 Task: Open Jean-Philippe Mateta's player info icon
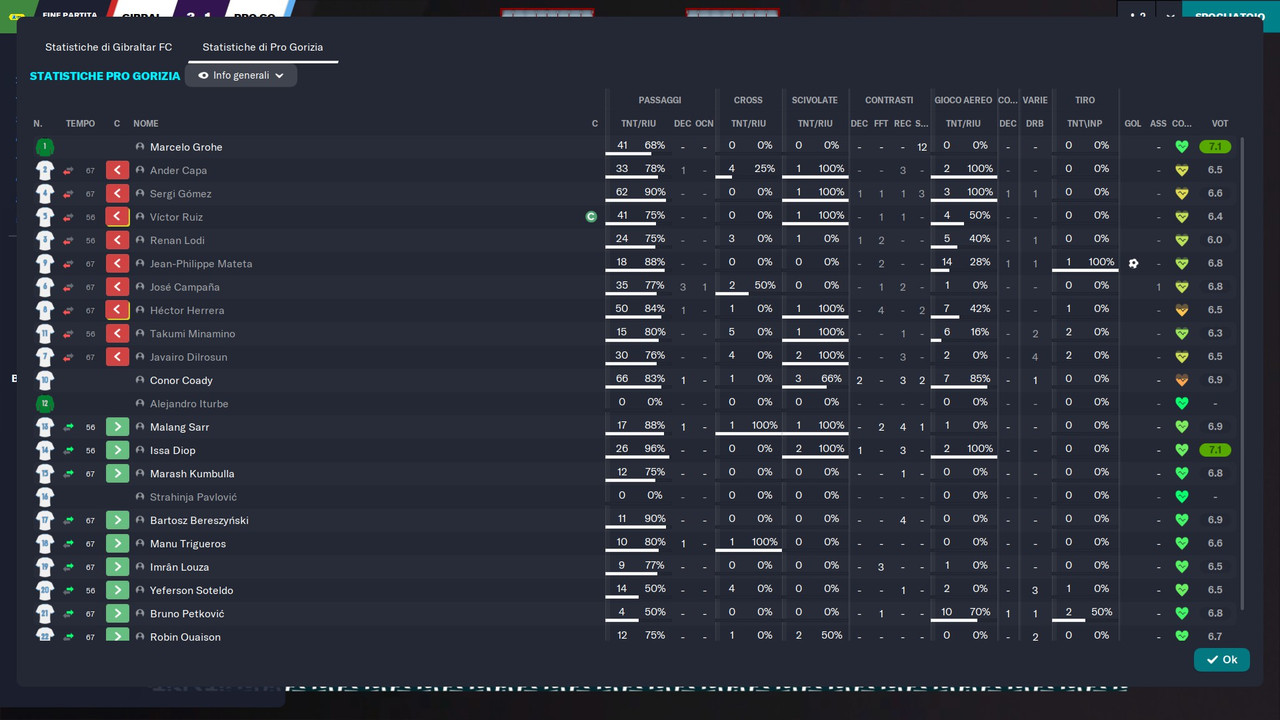pos(140,264)
